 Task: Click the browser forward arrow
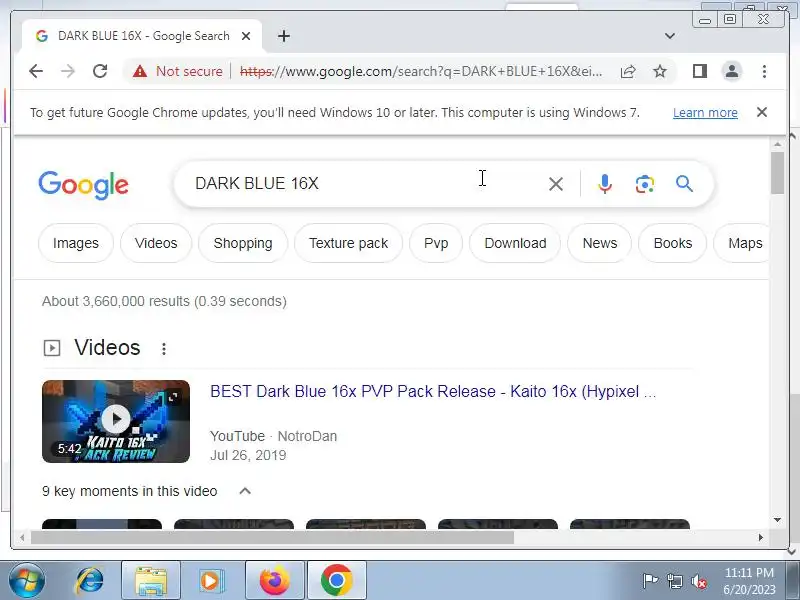point(67,71)
